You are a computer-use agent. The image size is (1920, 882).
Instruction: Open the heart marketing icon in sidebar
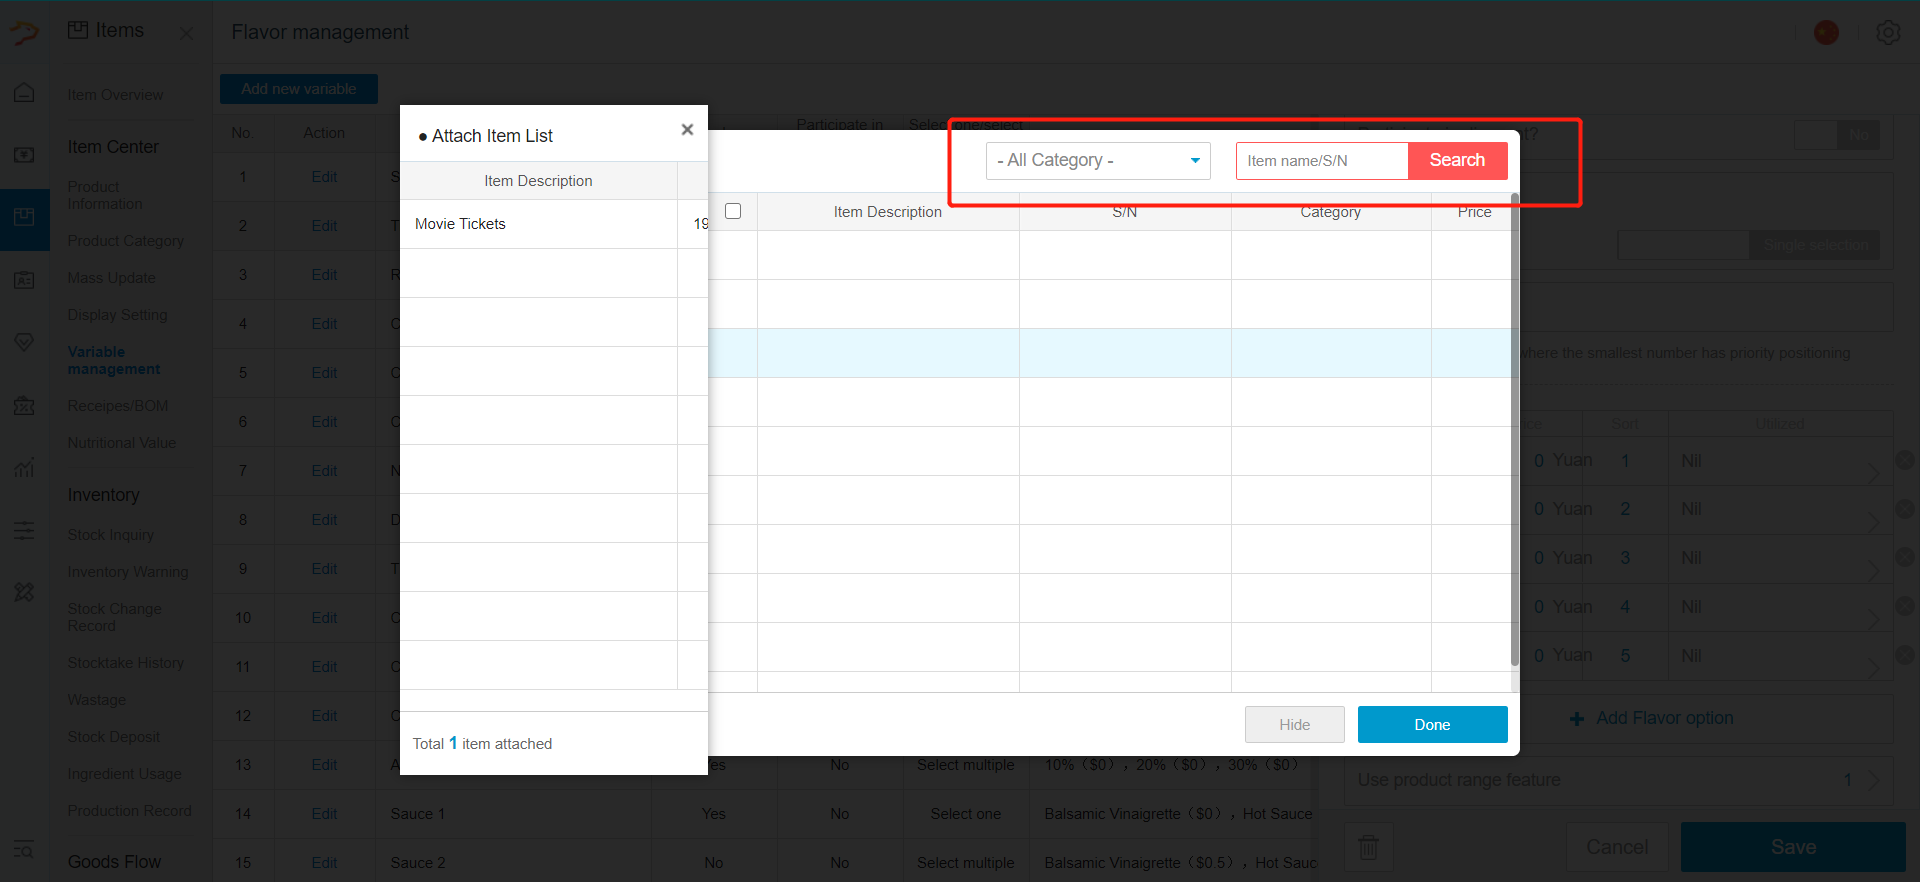(24, 342)
